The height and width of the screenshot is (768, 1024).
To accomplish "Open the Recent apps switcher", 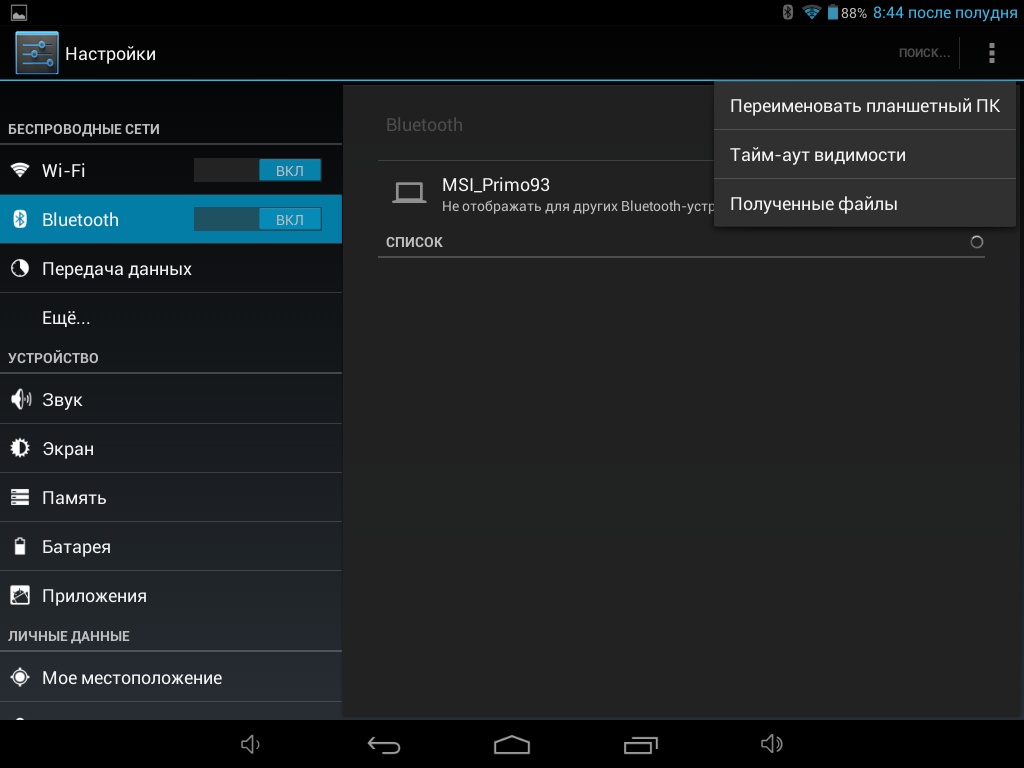I will [x=640, y=744].
